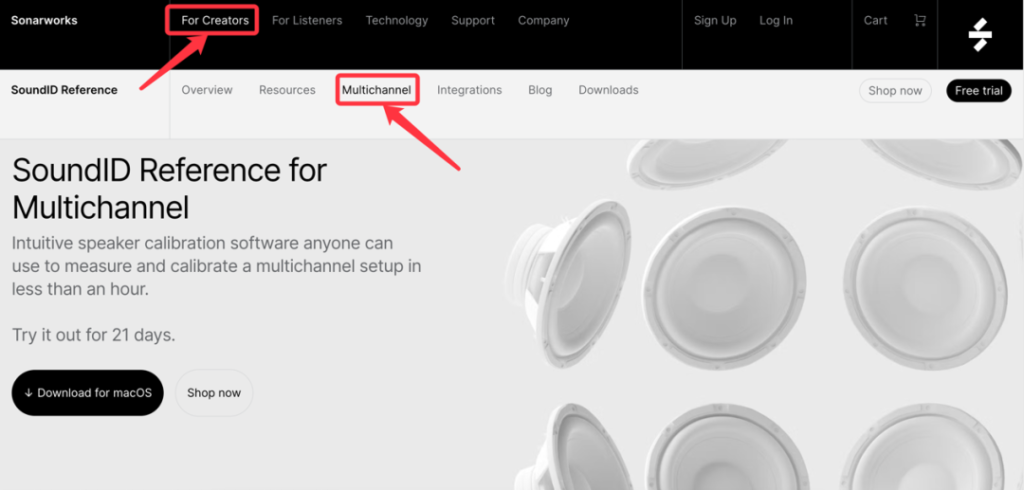
Task: Go to the SoundID Reference product home
Action: [x=64, y=90]
